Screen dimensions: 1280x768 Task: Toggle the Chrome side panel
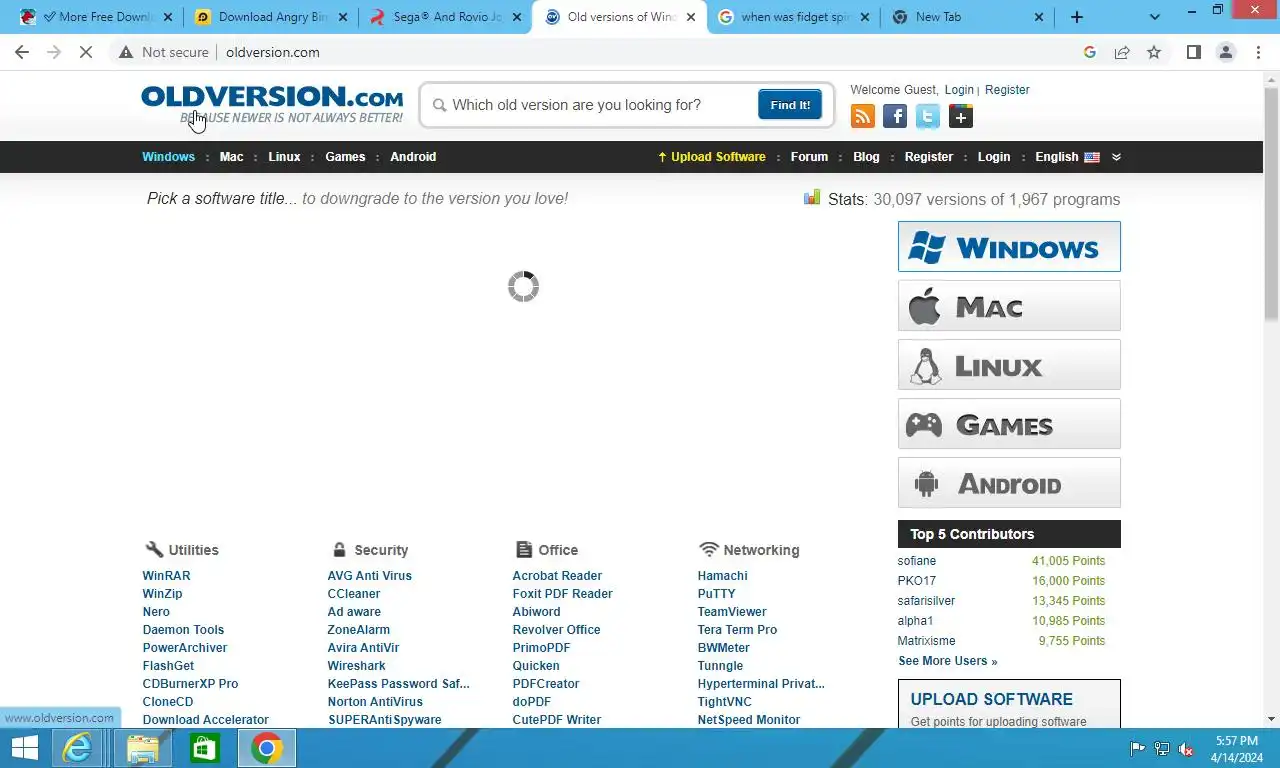1194,52
